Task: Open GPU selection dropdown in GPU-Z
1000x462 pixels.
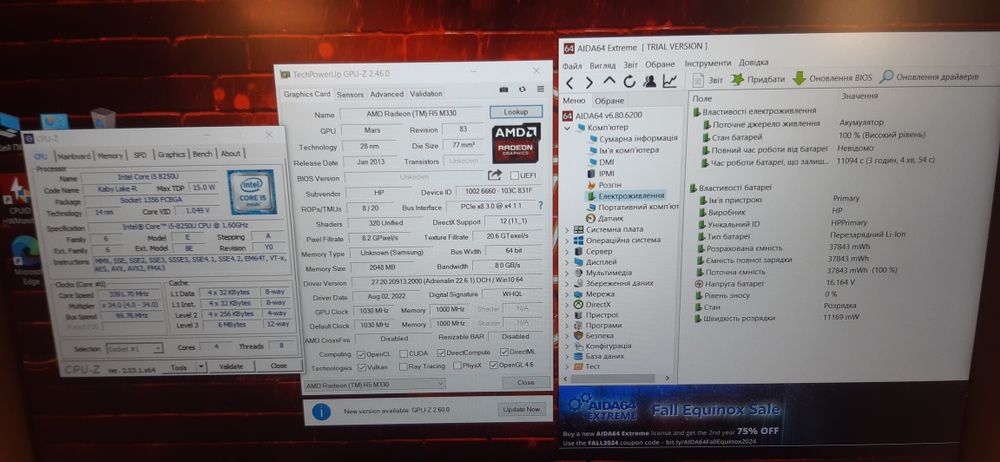Action: (374, 385)
